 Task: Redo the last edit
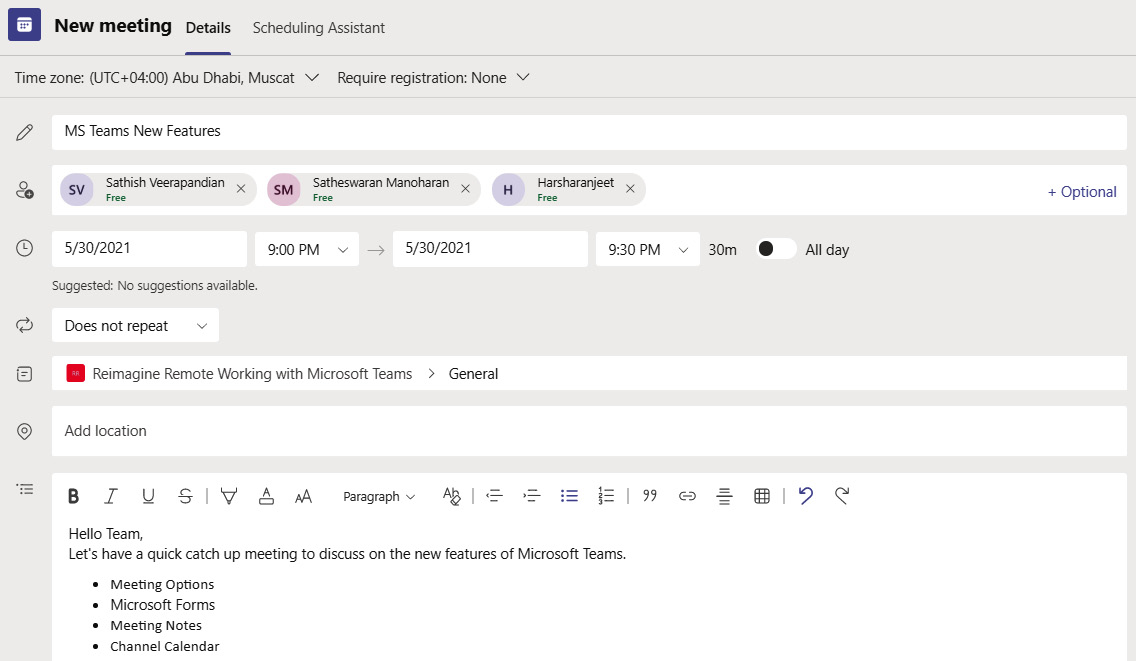(x=842, y=496)
